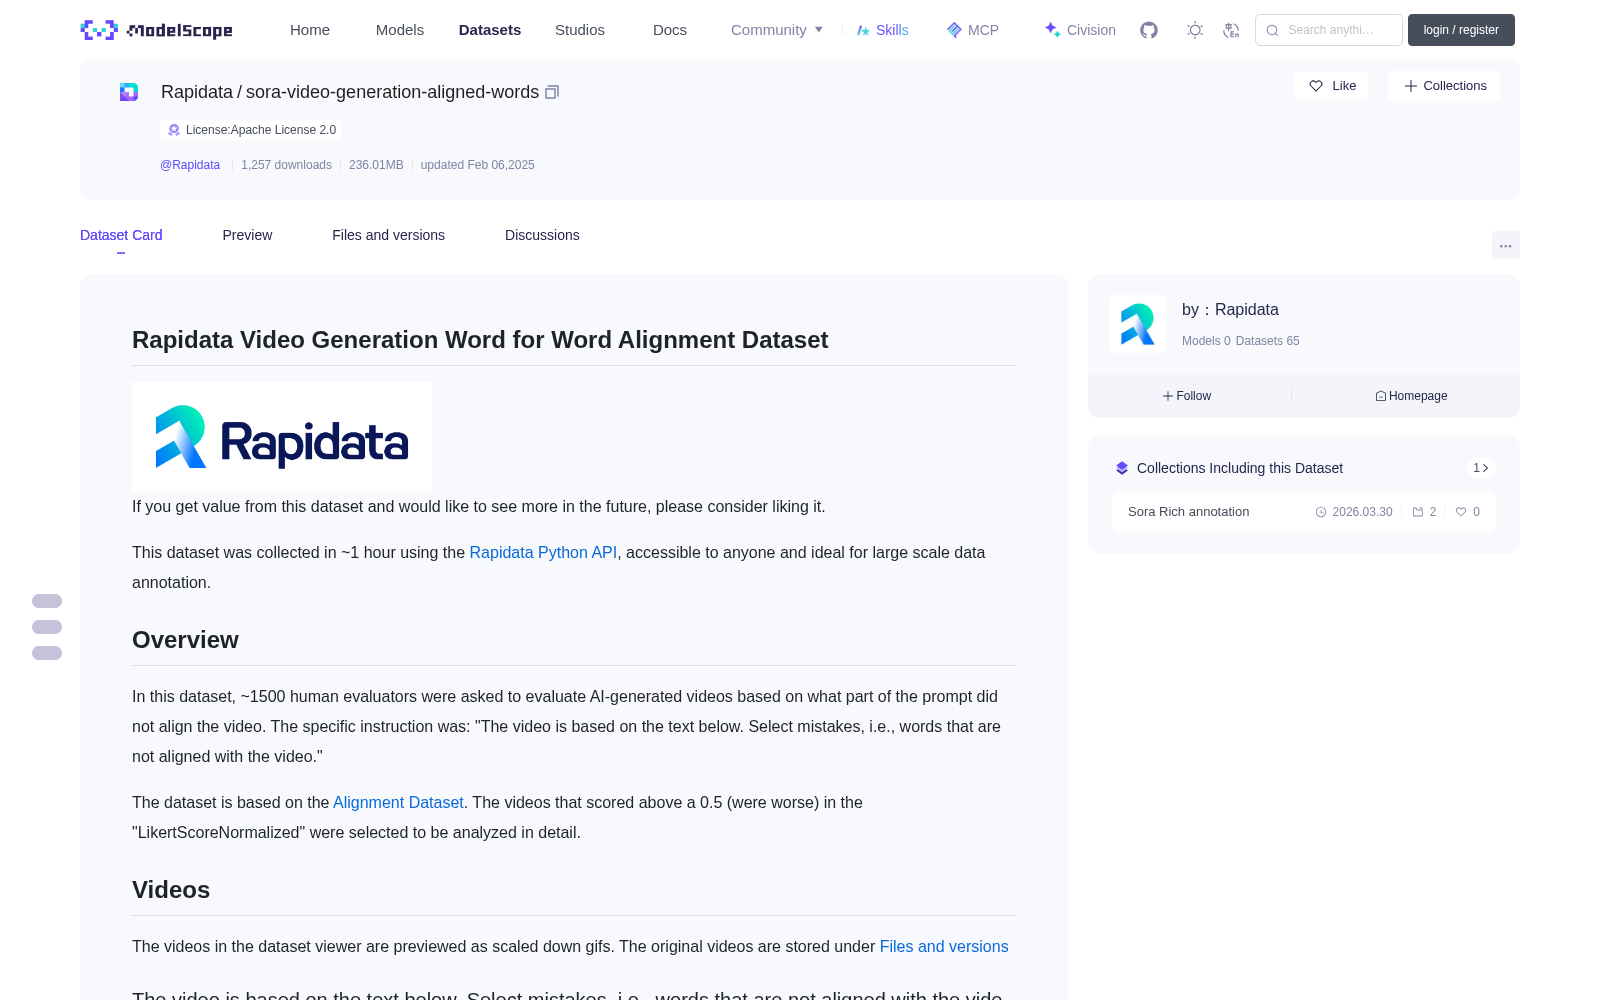Like this dataset
The image size is (1600, 1000).
tap(1331, 86)
